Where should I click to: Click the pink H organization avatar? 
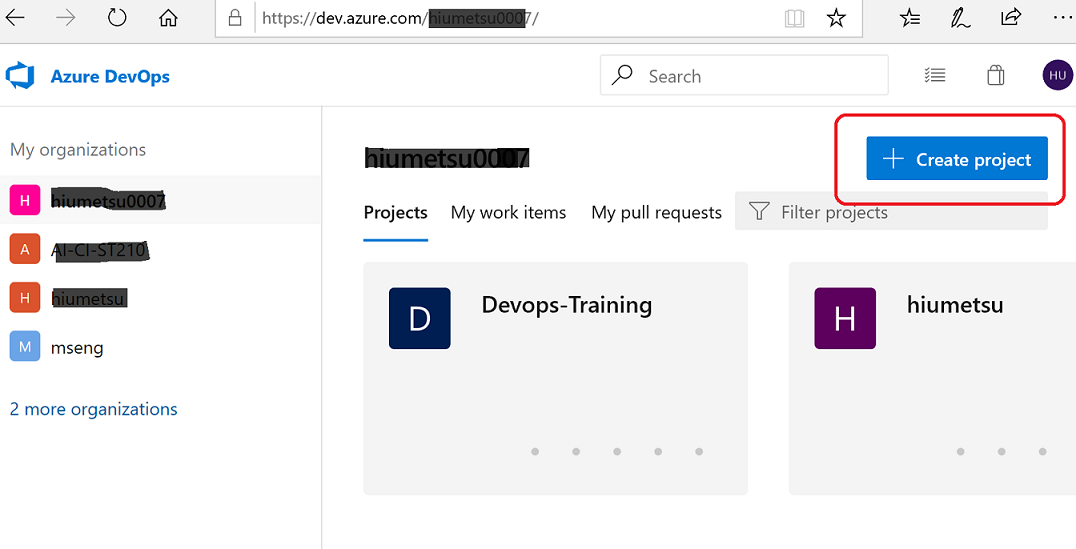point(25,200)
